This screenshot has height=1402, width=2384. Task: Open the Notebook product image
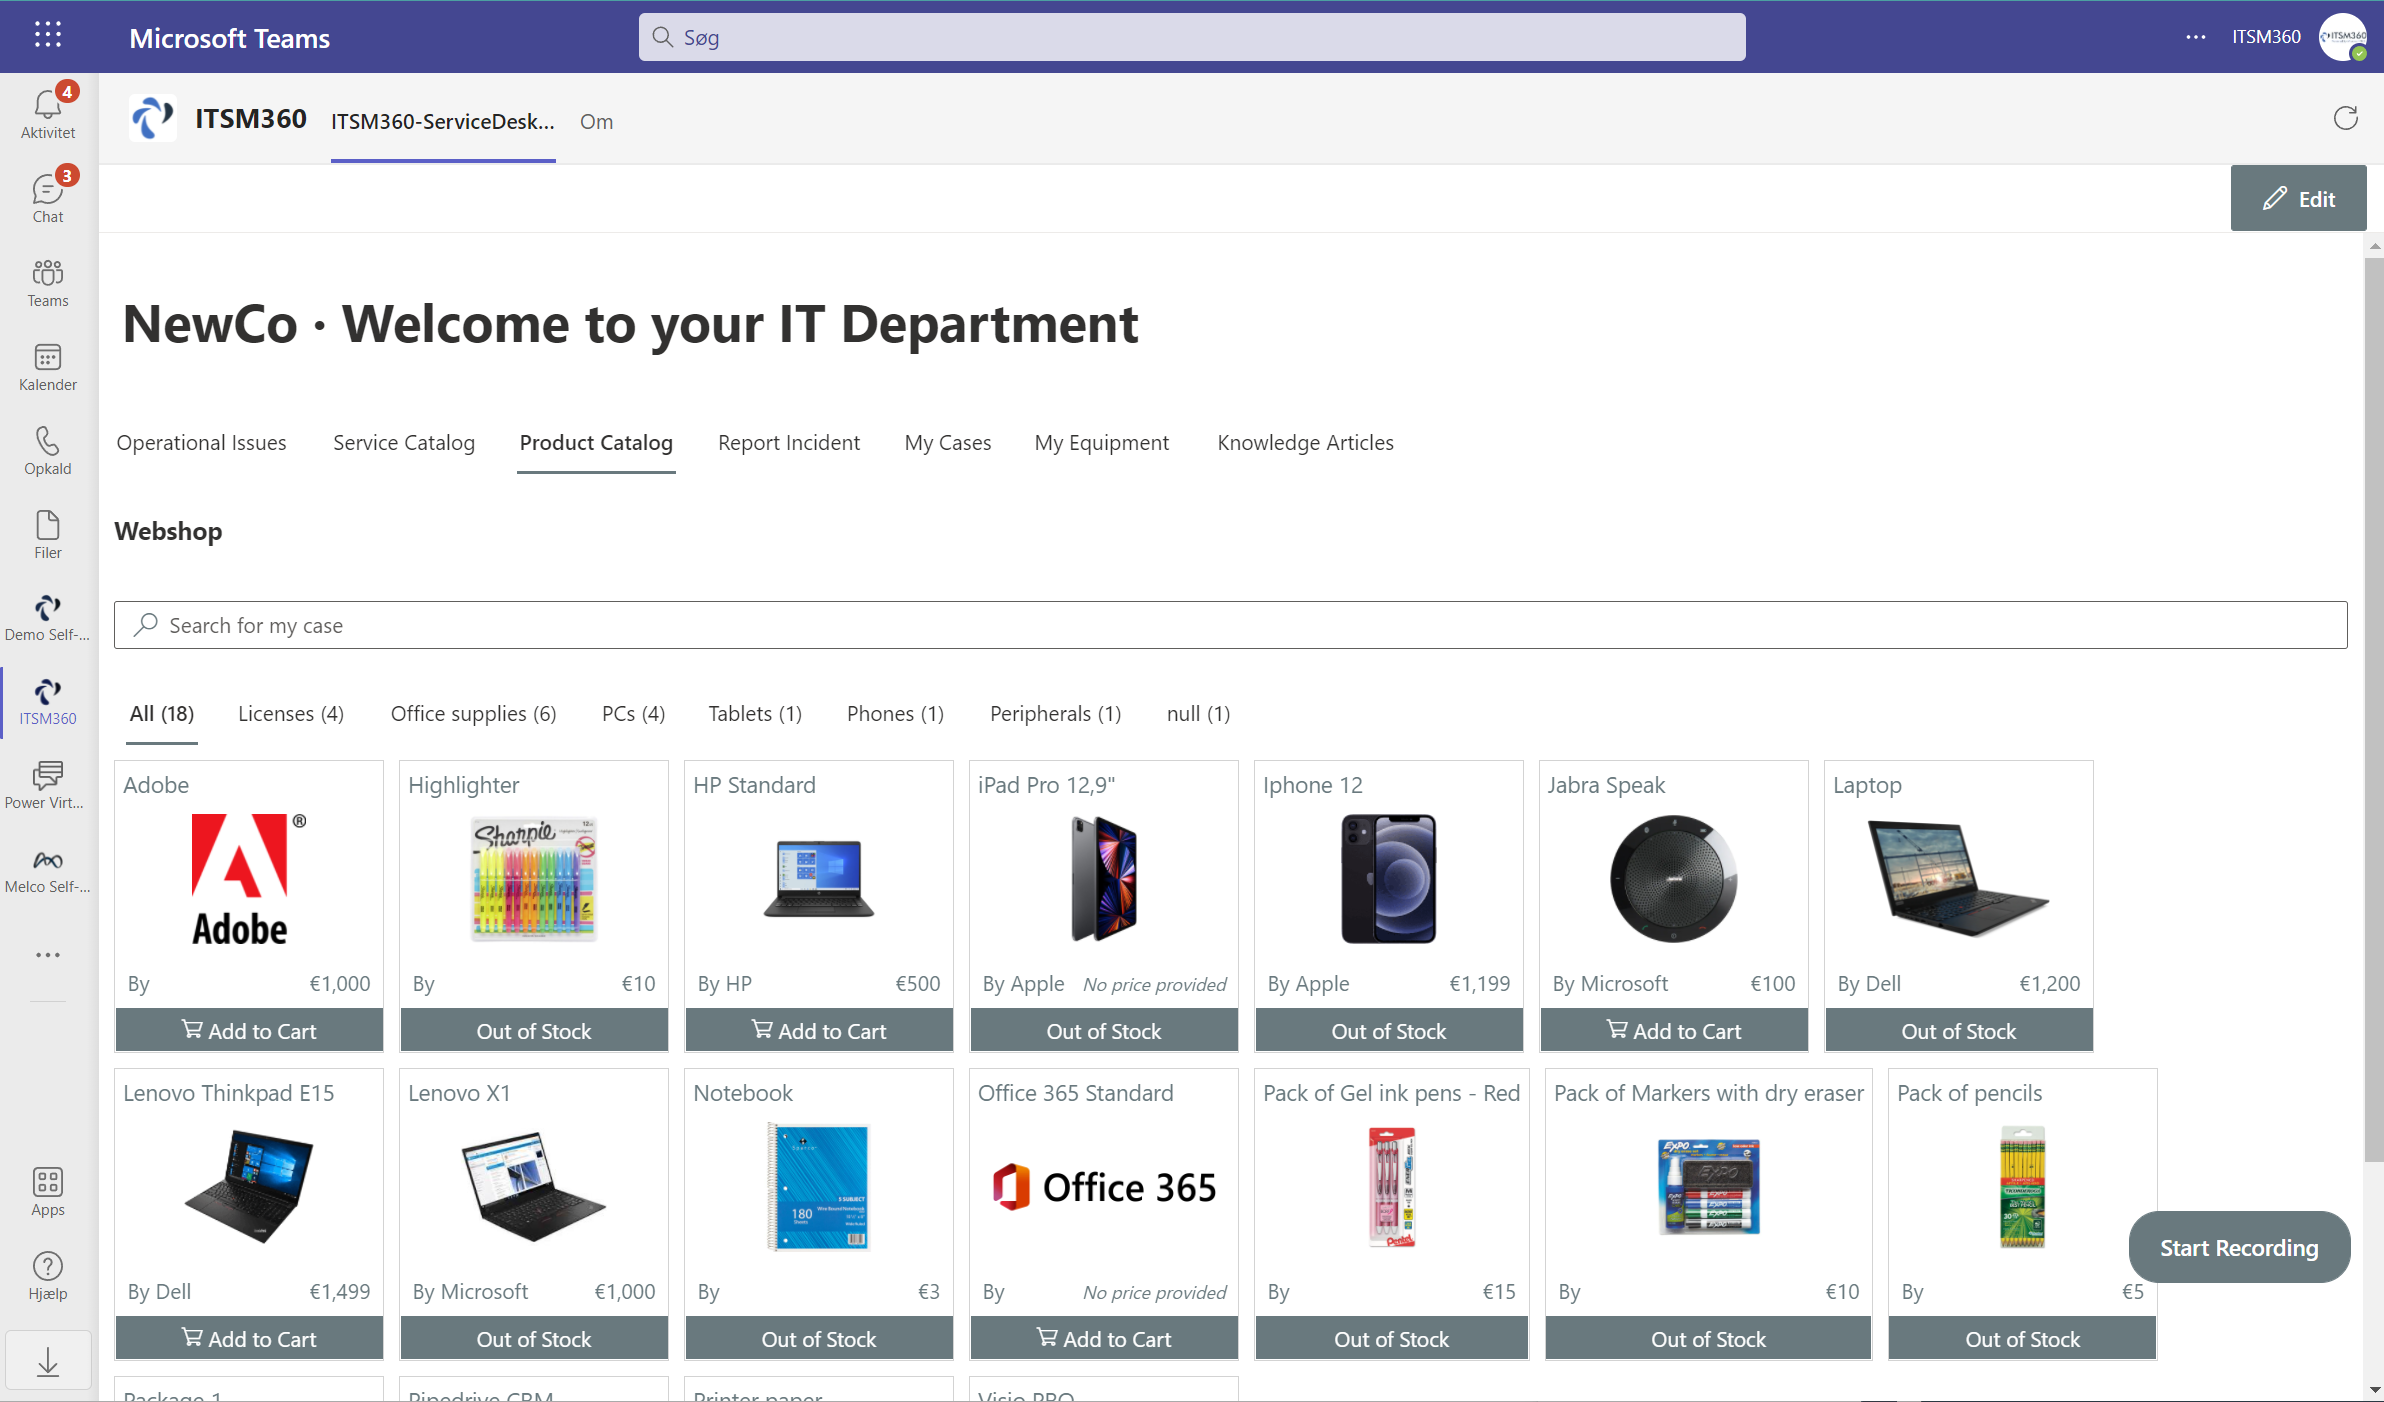click(x=818, y=1187)
